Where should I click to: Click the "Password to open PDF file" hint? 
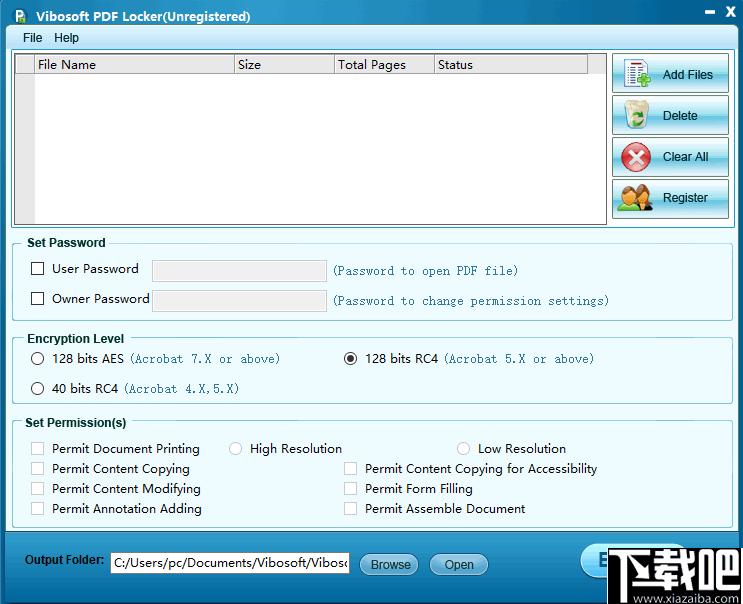point(425,271)
